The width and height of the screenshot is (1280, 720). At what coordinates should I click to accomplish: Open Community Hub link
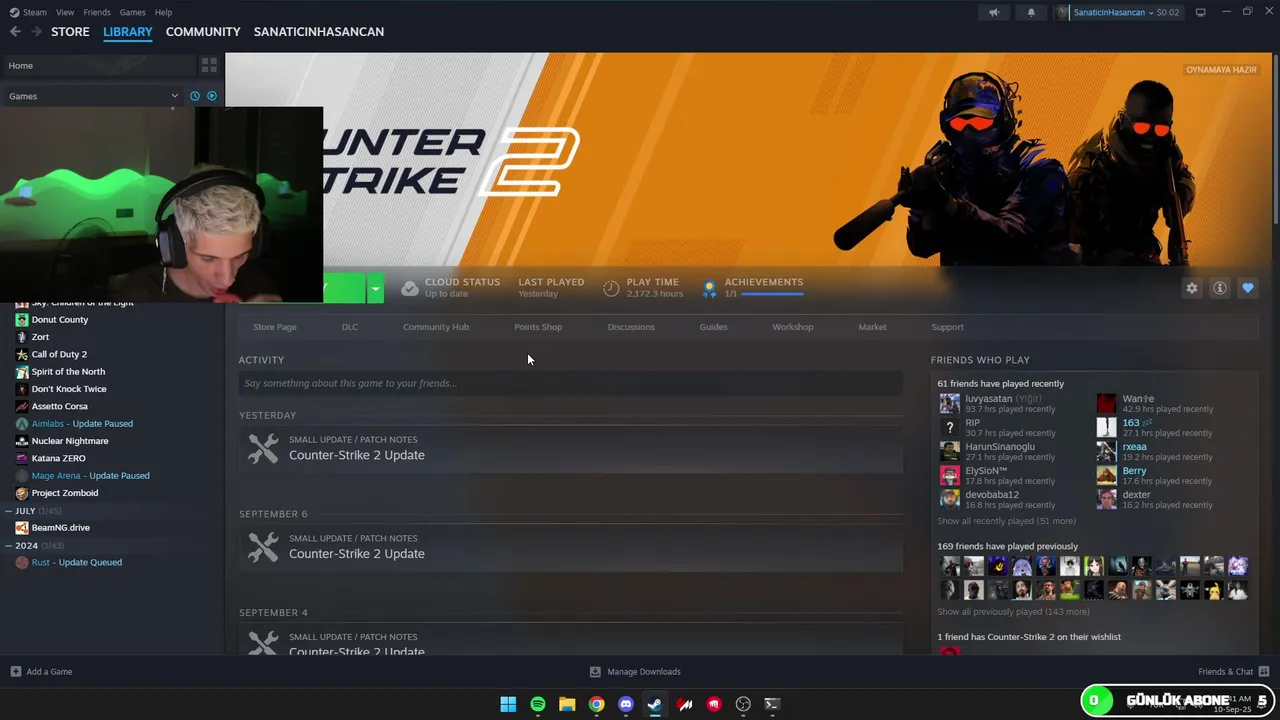pos(436,327)
